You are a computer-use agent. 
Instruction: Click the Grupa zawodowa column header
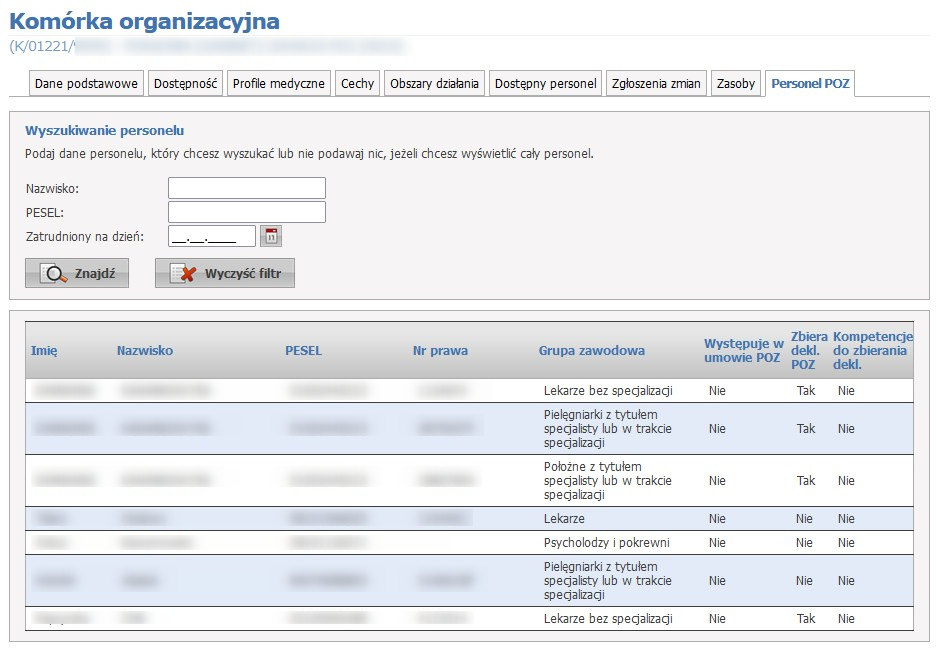[x=591, y=350]
